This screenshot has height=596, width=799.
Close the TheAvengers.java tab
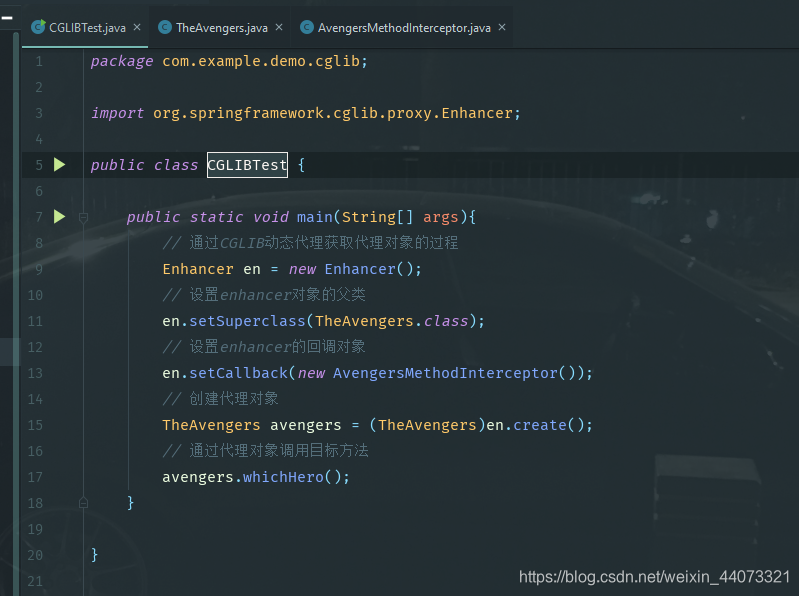click(279, 27)
